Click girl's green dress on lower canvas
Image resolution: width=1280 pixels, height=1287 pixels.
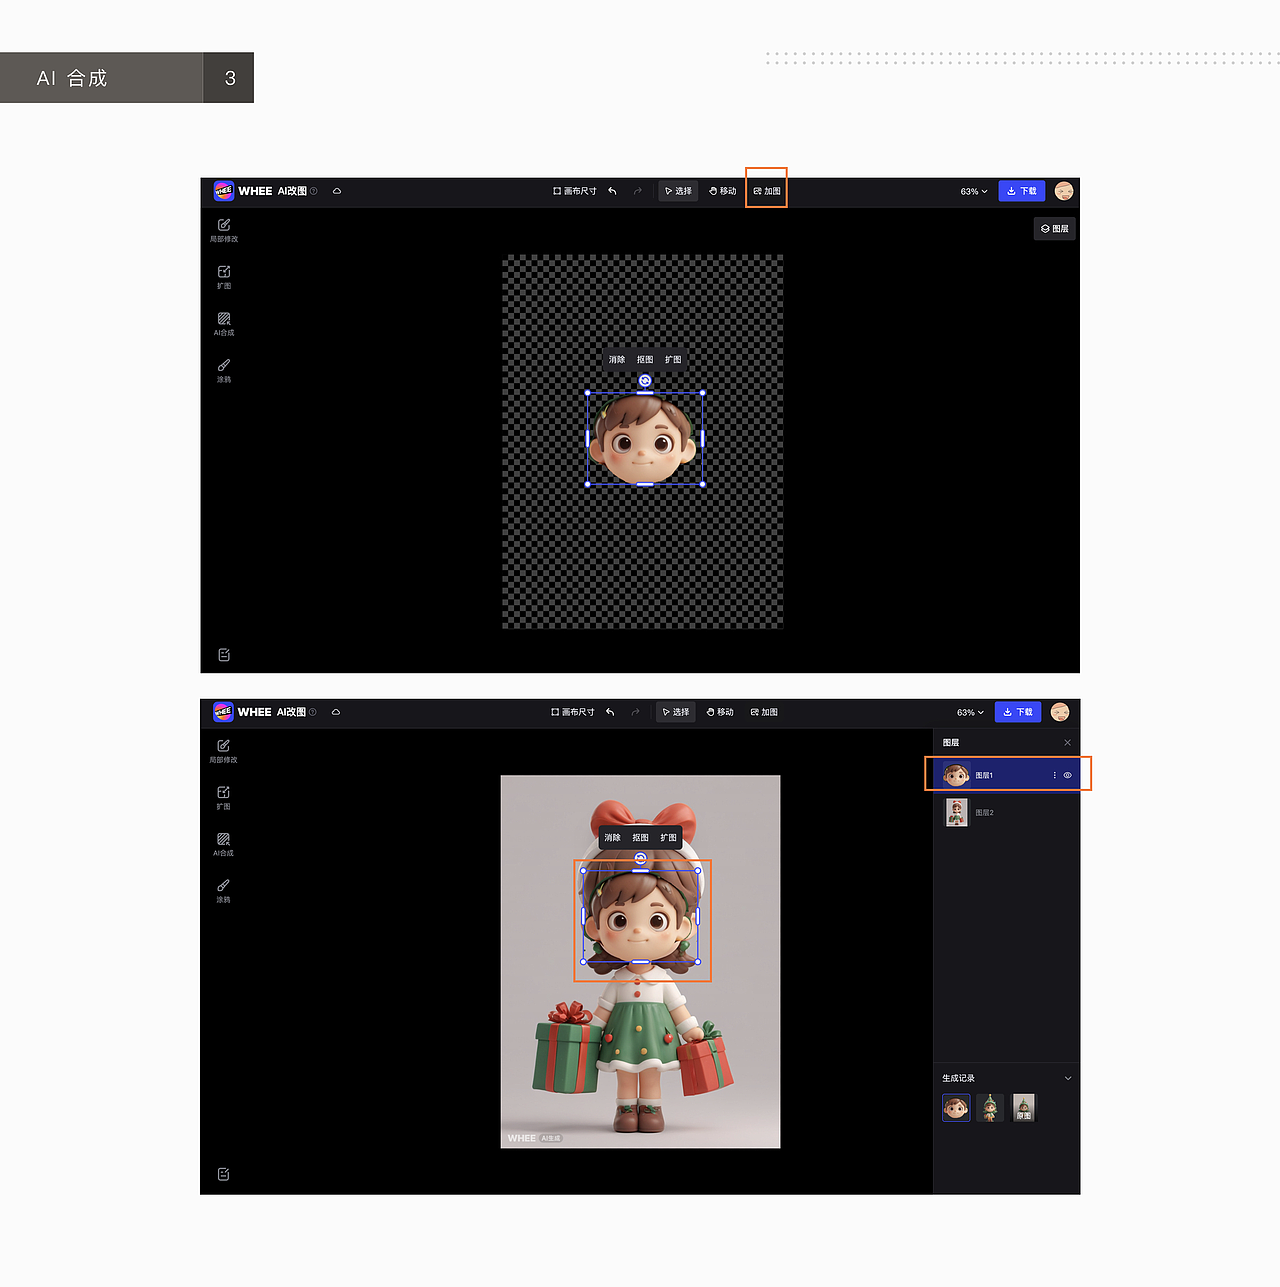pos(638,1035)
